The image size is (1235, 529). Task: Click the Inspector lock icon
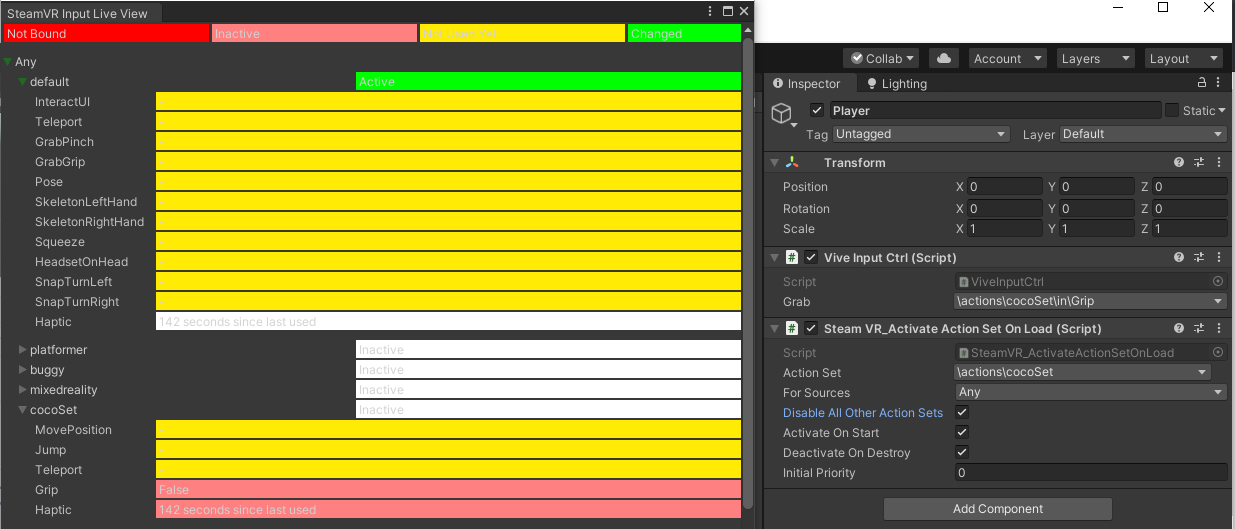click(x=1202, y=83)
